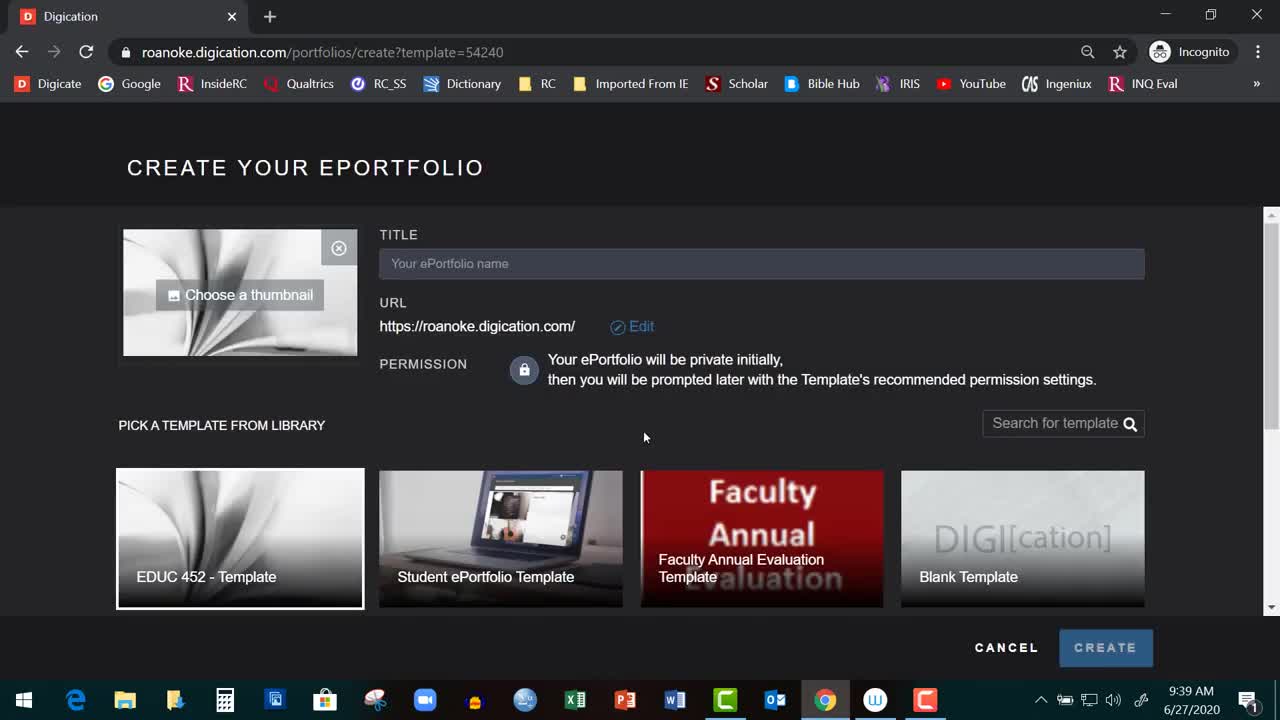Open the Windows Start menu

click(x=24, y=700)
